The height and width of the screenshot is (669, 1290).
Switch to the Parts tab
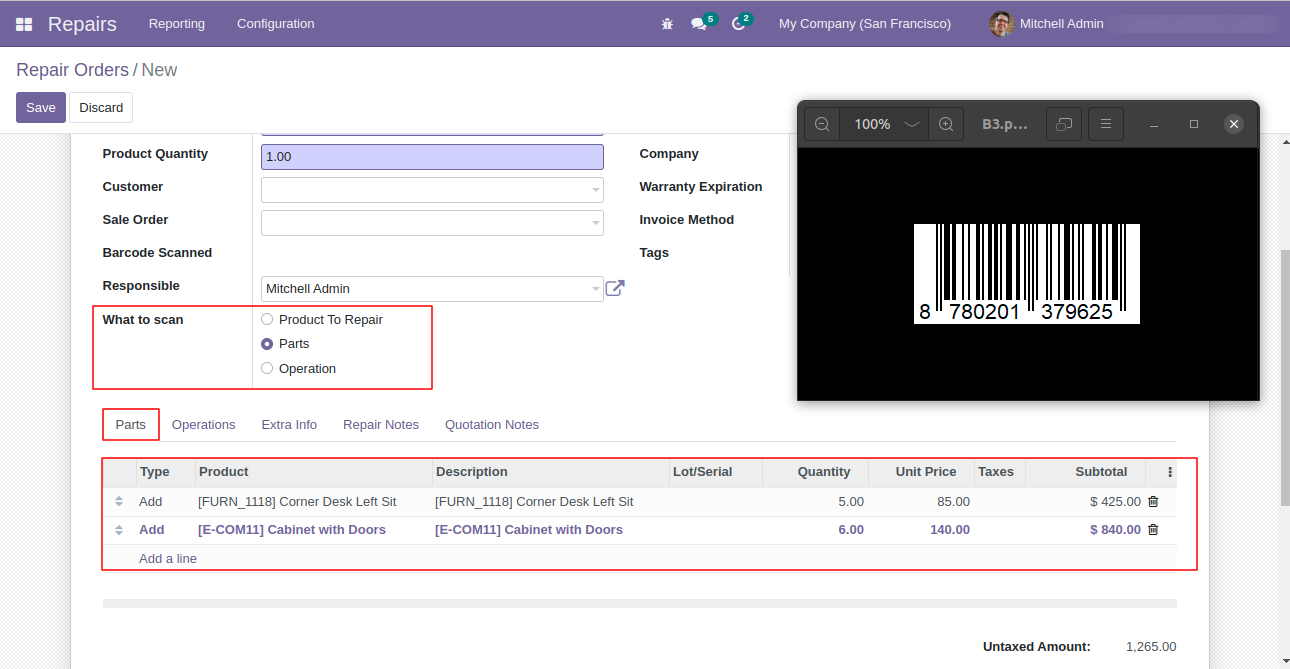(131, 425)
